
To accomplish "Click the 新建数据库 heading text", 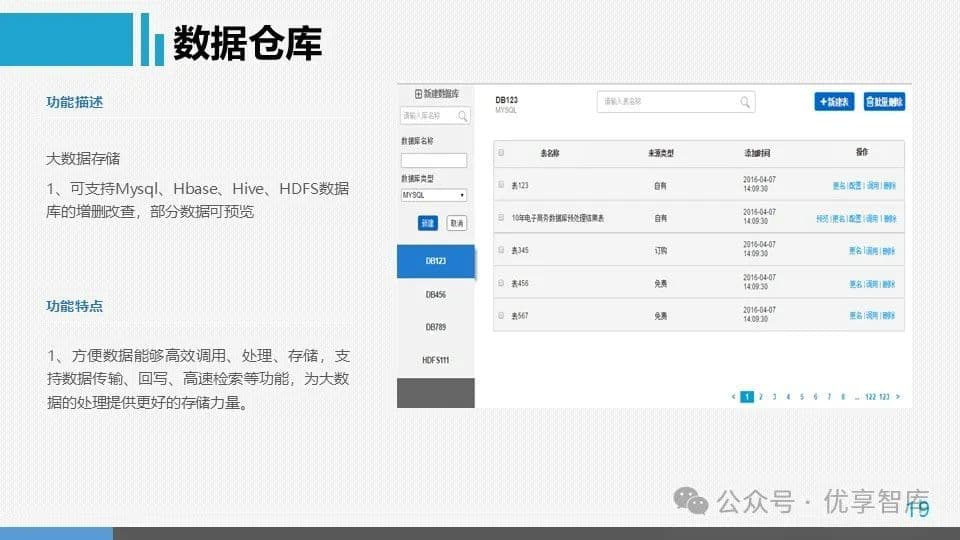I will [441, 94].
